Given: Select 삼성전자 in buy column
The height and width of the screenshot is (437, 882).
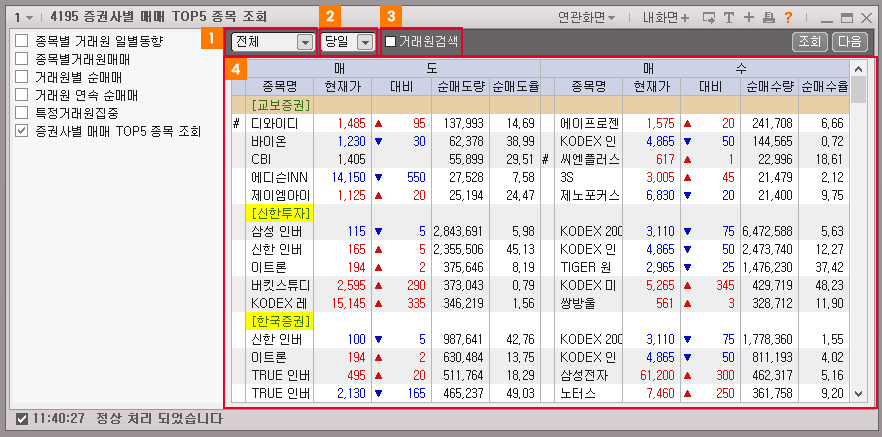Looking at the screenshot, I should (x=583, y=375).
